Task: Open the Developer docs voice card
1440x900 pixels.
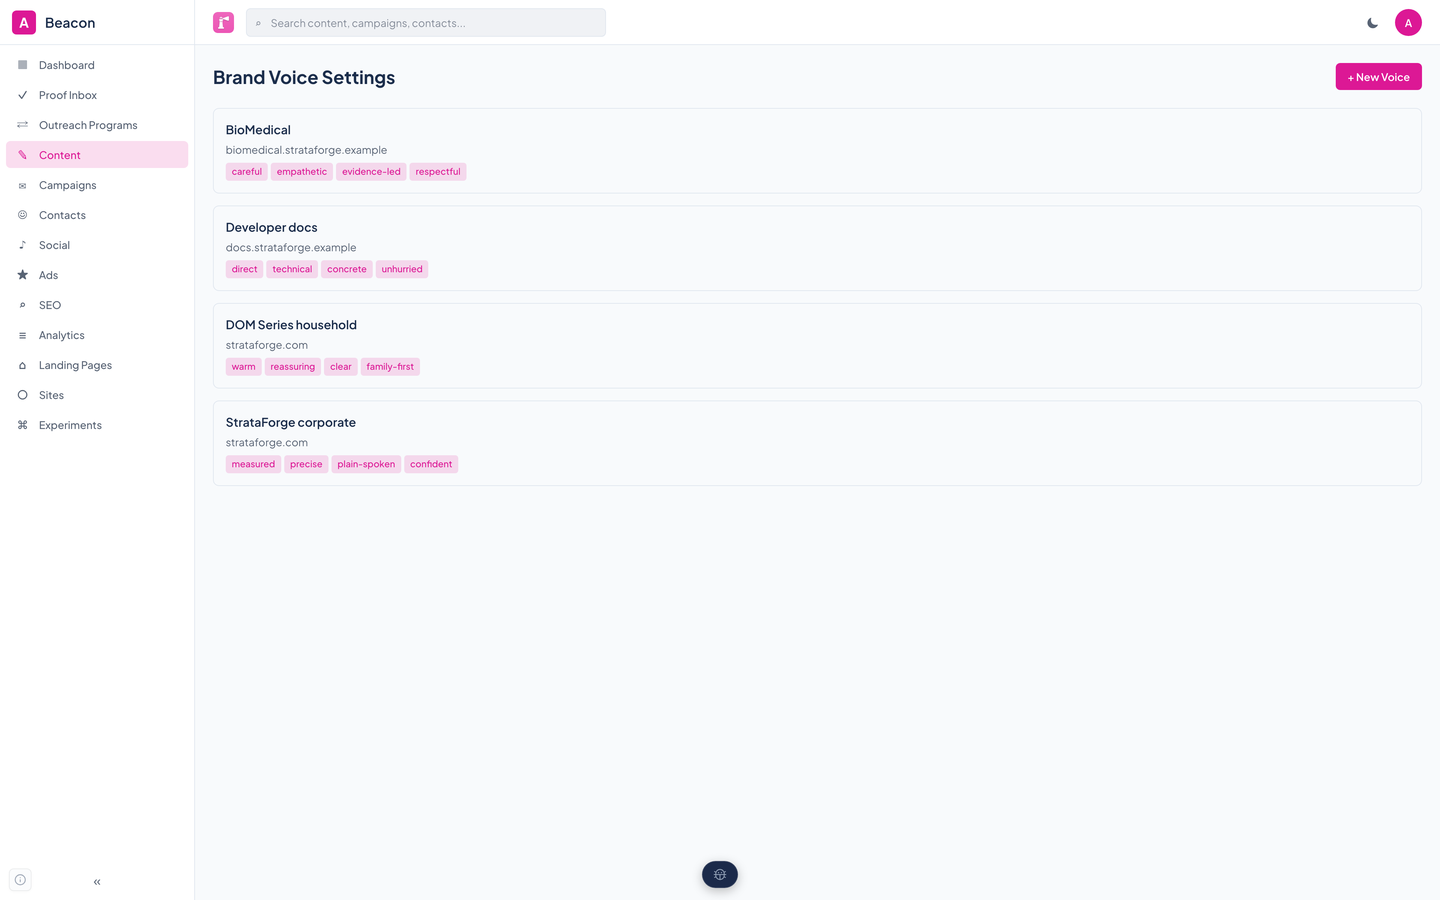Action: (817, 248)
